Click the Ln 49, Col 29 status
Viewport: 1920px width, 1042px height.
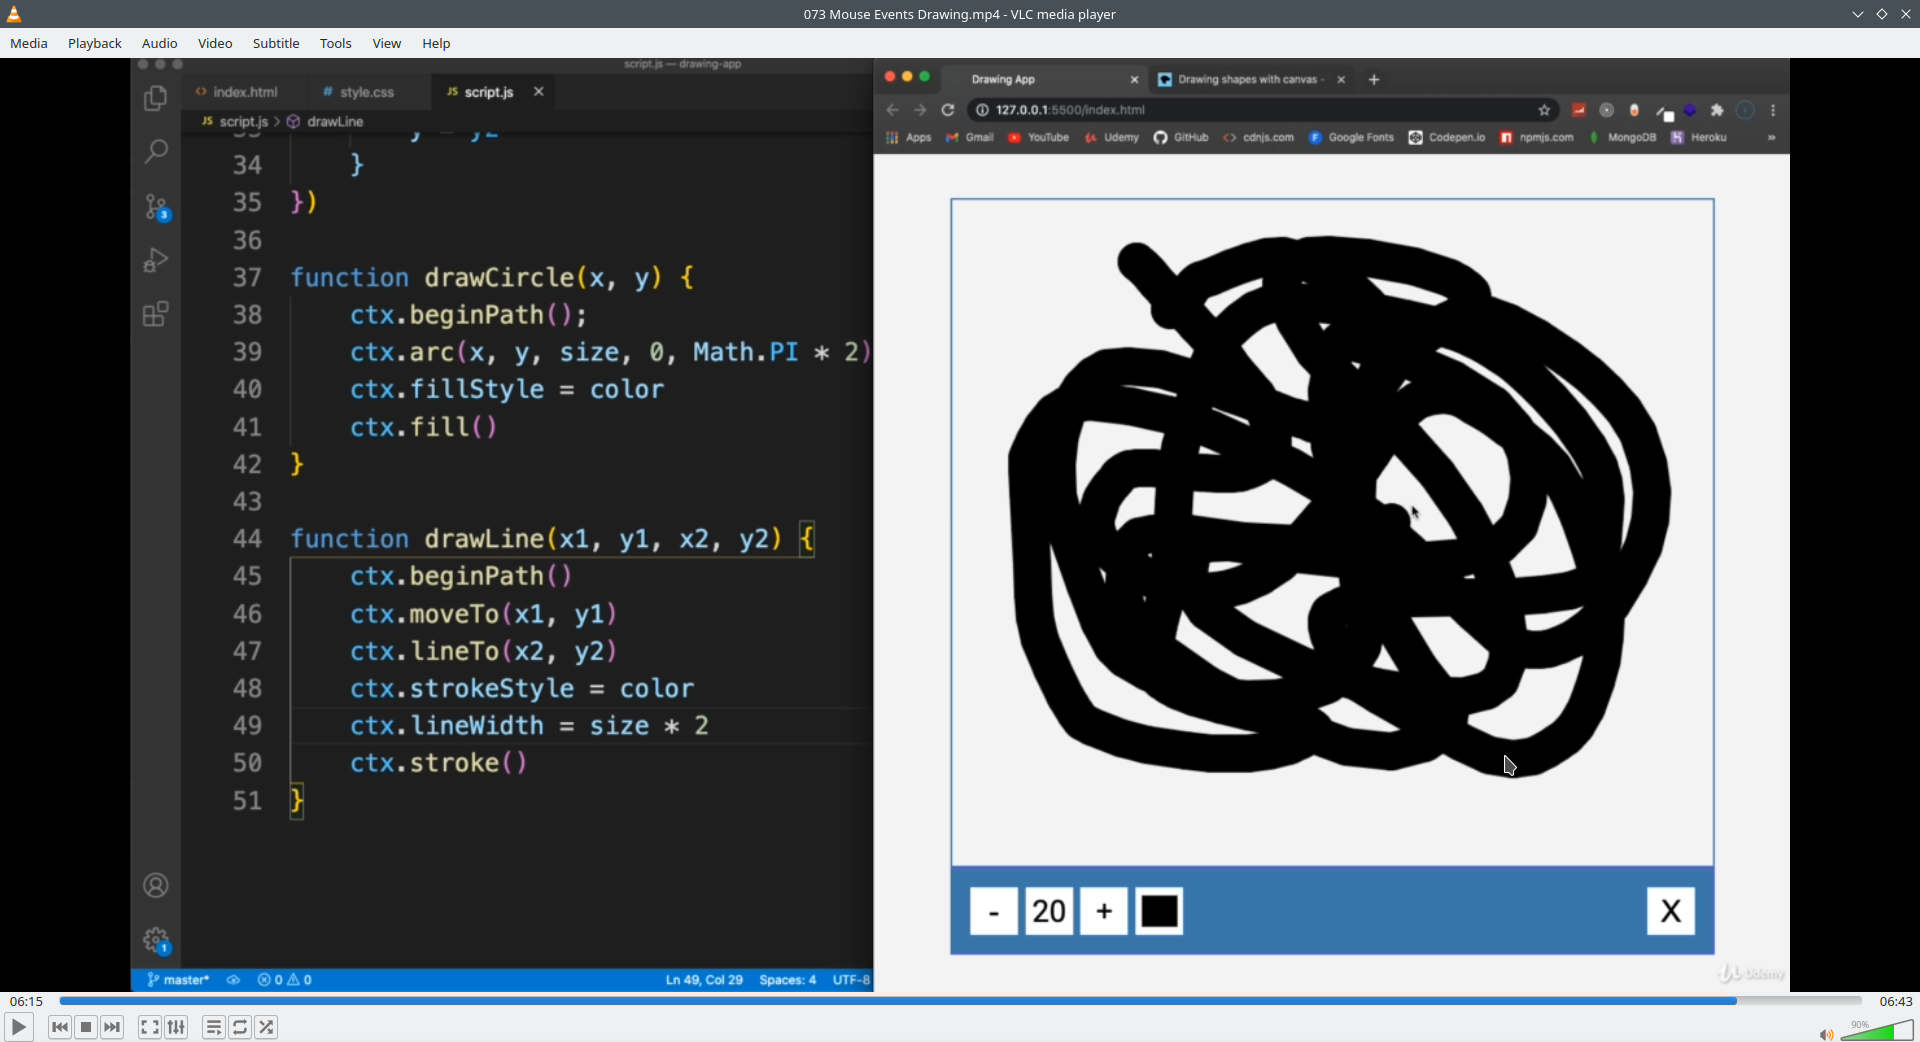[x=704, y=980]
